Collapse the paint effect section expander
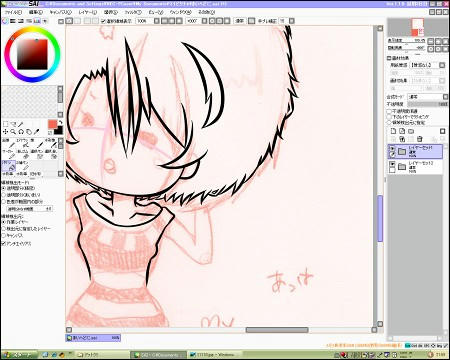The height and width of the screenshot is (360, 450). pyautogui.click(x=389, y=58)
